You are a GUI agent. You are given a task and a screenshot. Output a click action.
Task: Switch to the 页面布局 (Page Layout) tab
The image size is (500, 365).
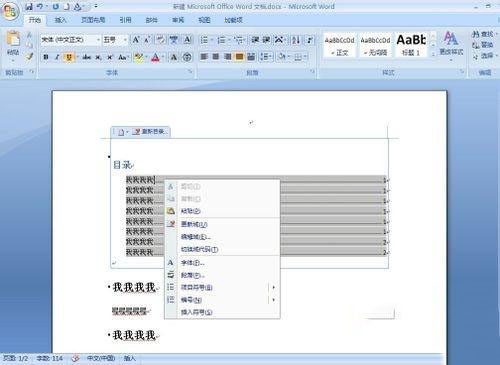93,20
